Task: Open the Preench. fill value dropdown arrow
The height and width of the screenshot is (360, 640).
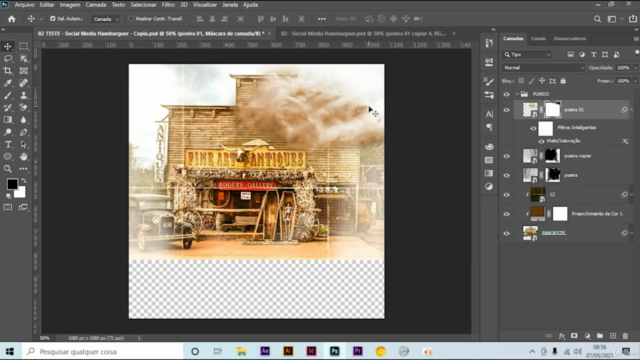Action: pos(635,81)
